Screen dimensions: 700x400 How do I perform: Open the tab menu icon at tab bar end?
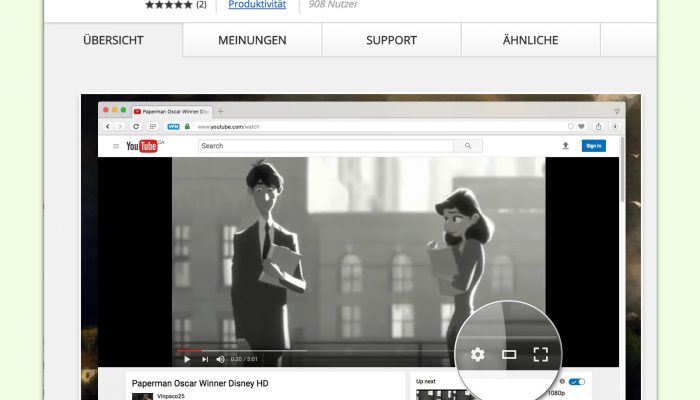pyautogui.click(x=617, y=111)
